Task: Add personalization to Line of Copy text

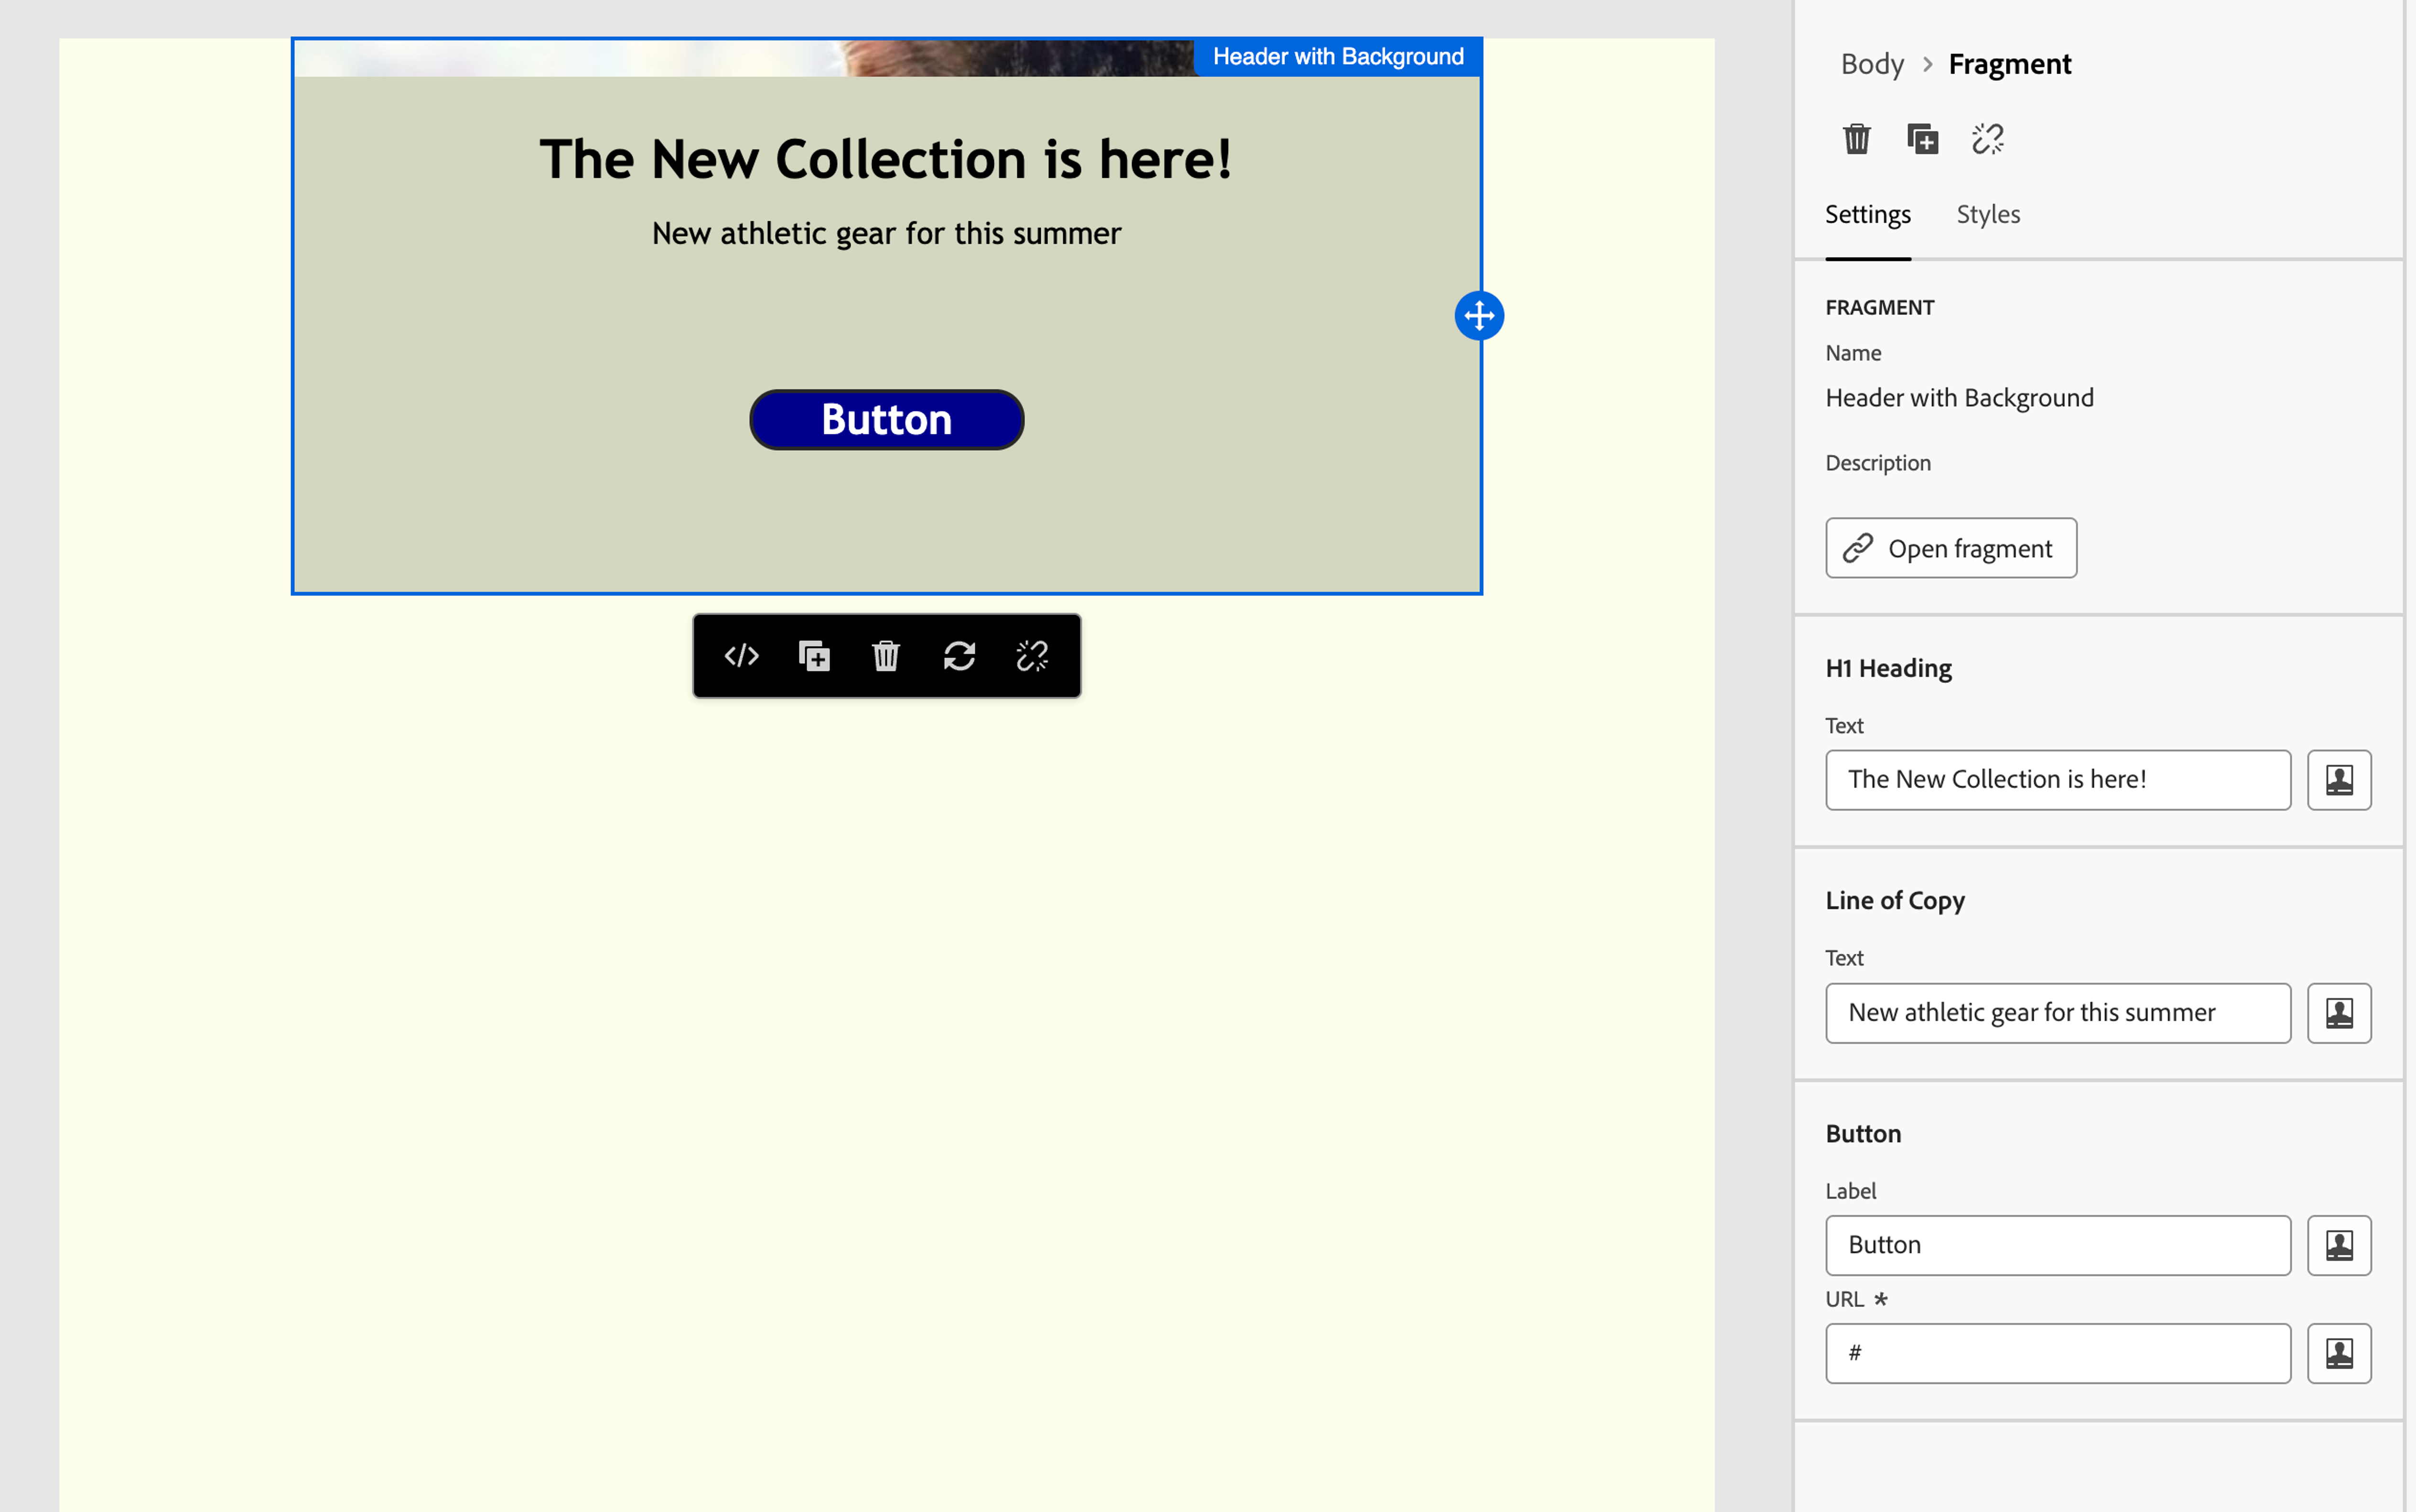Action: point(2339,1013)
